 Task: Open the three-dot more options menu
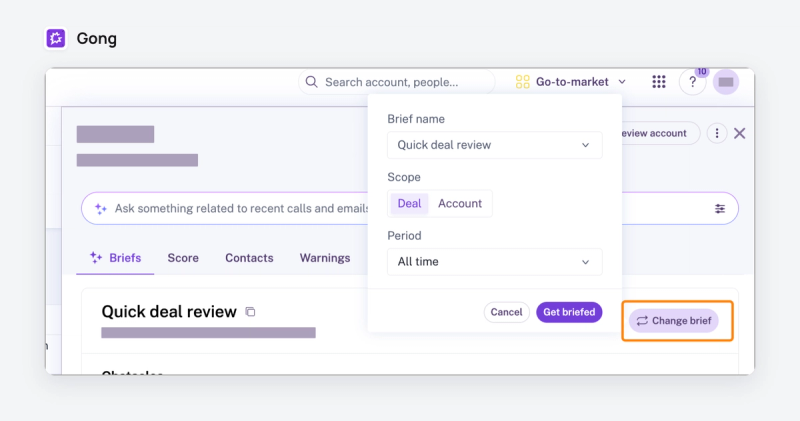tap(717, 133)
